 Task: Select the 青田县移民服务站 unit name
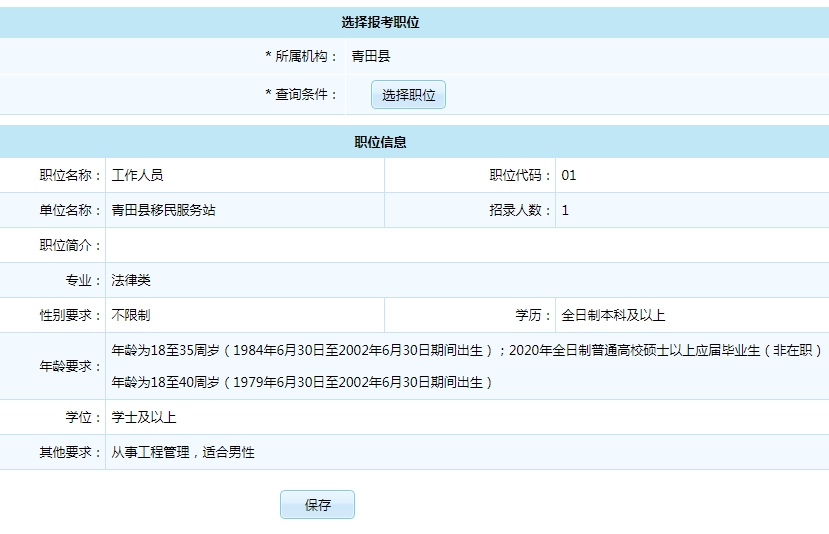click(164, 210)
